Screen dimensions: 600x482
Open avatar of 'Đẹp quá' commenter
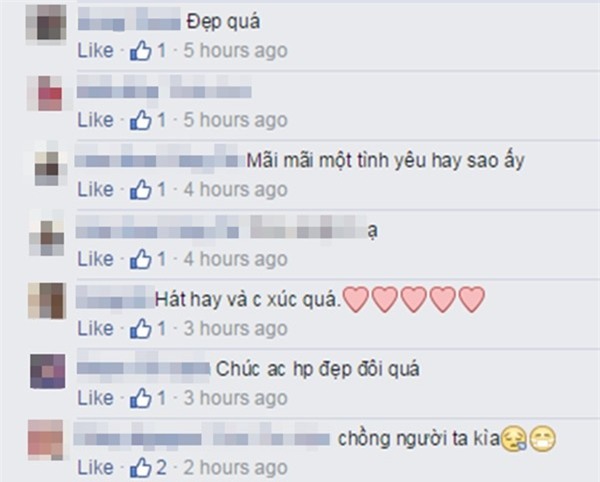point(46,24)
